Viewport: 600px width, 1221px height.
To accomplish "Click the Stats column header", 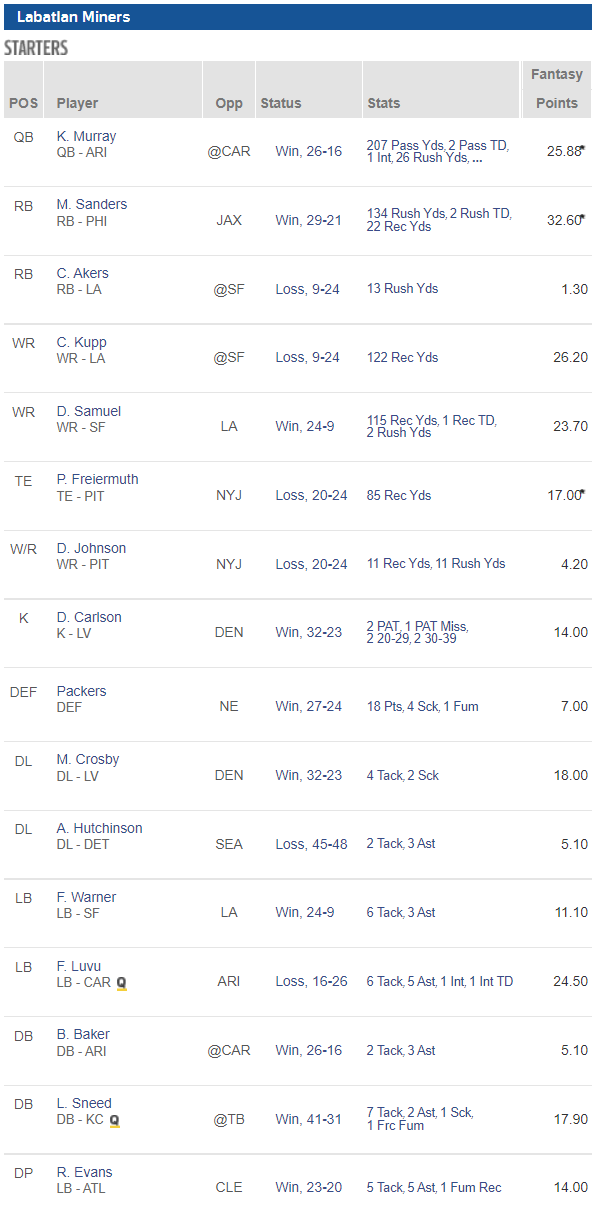I will [383, 103].
